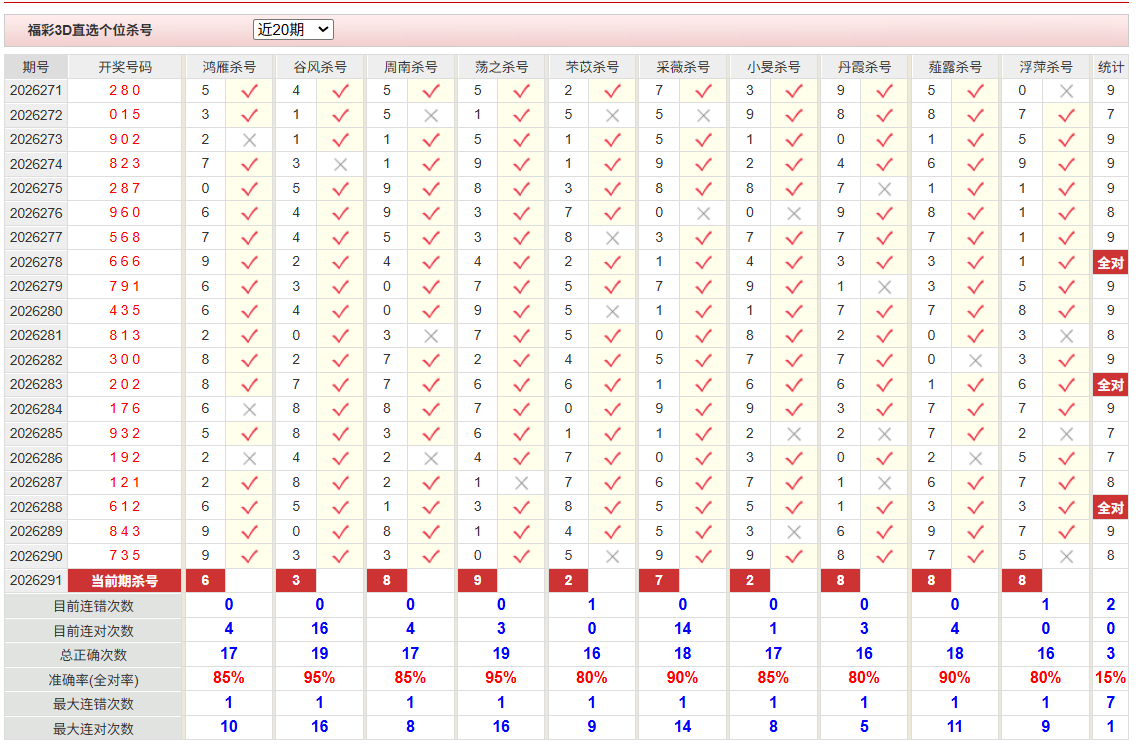1137x753 pixels.
Task: Click period number 2026291
Action: (36, 580)
